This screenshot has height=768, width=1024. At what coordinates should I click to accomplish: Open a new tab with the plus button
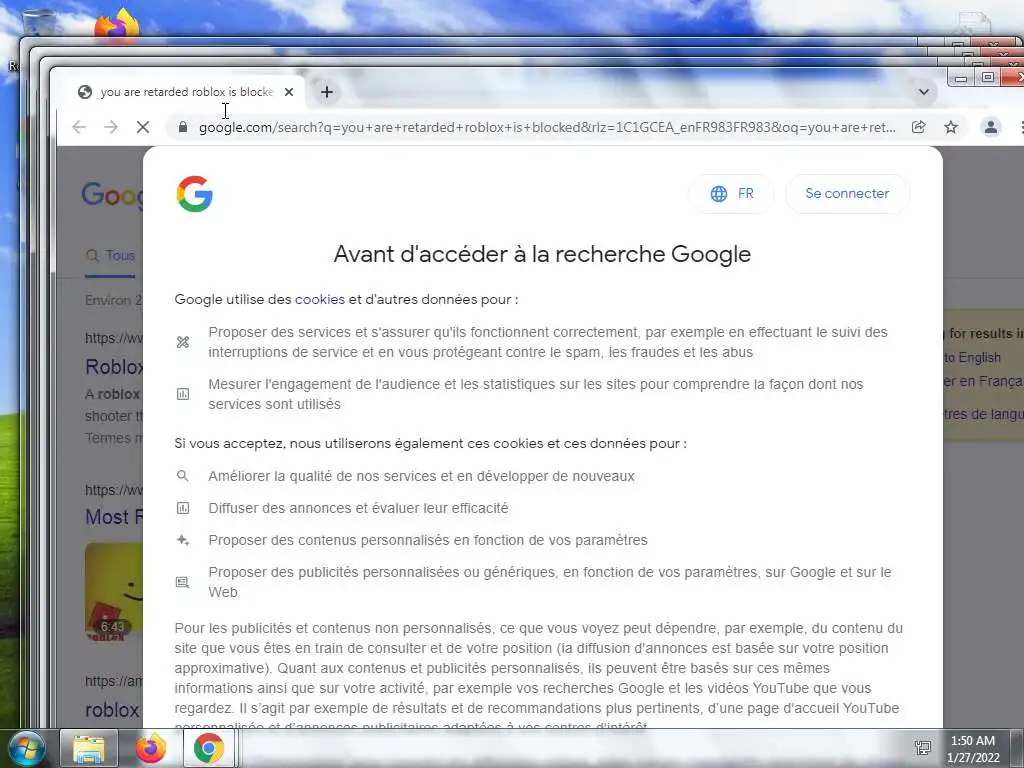327,92
